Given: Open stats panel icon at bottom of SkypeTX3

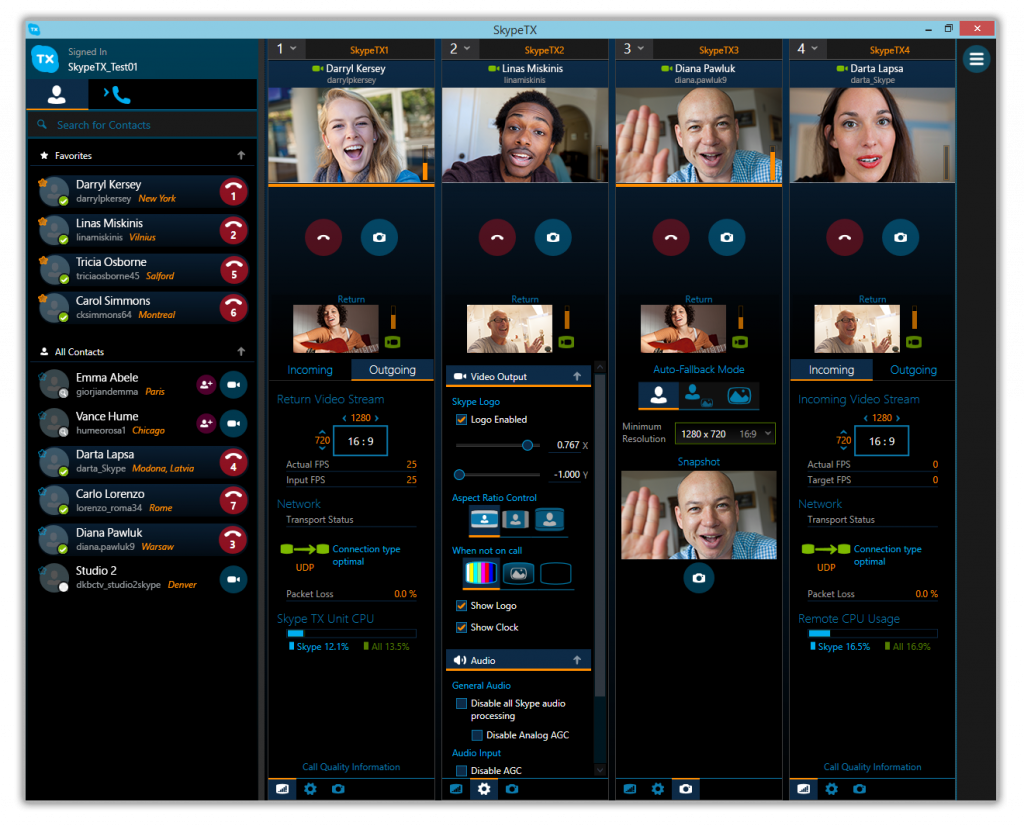Looking at the screenshot, I should (x=630, y=789).
